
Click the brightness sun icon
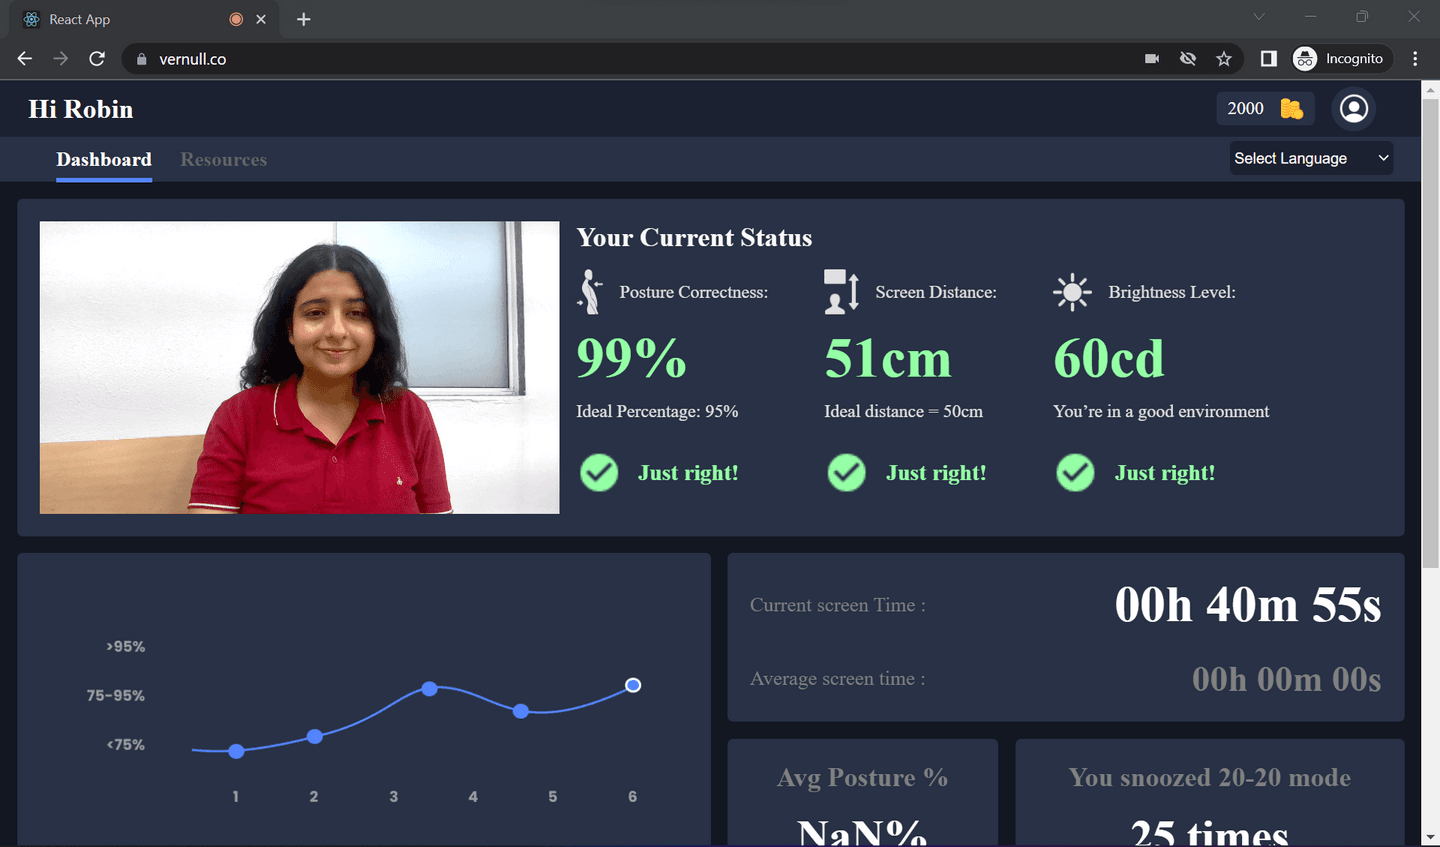(1072, 292)
